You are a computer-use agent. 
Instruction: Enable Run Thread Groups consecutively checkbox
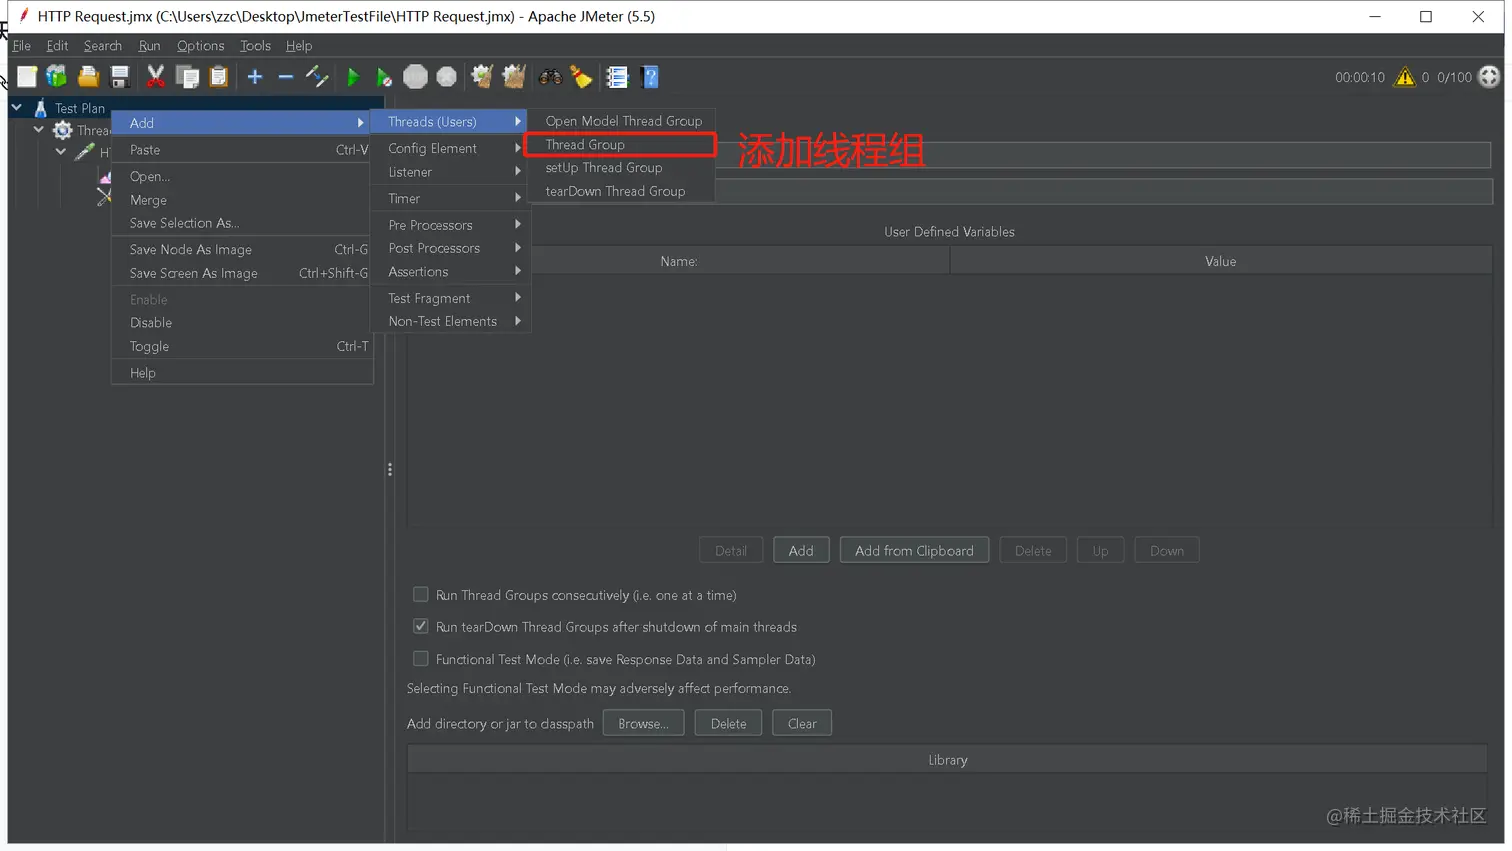[421, 595]
